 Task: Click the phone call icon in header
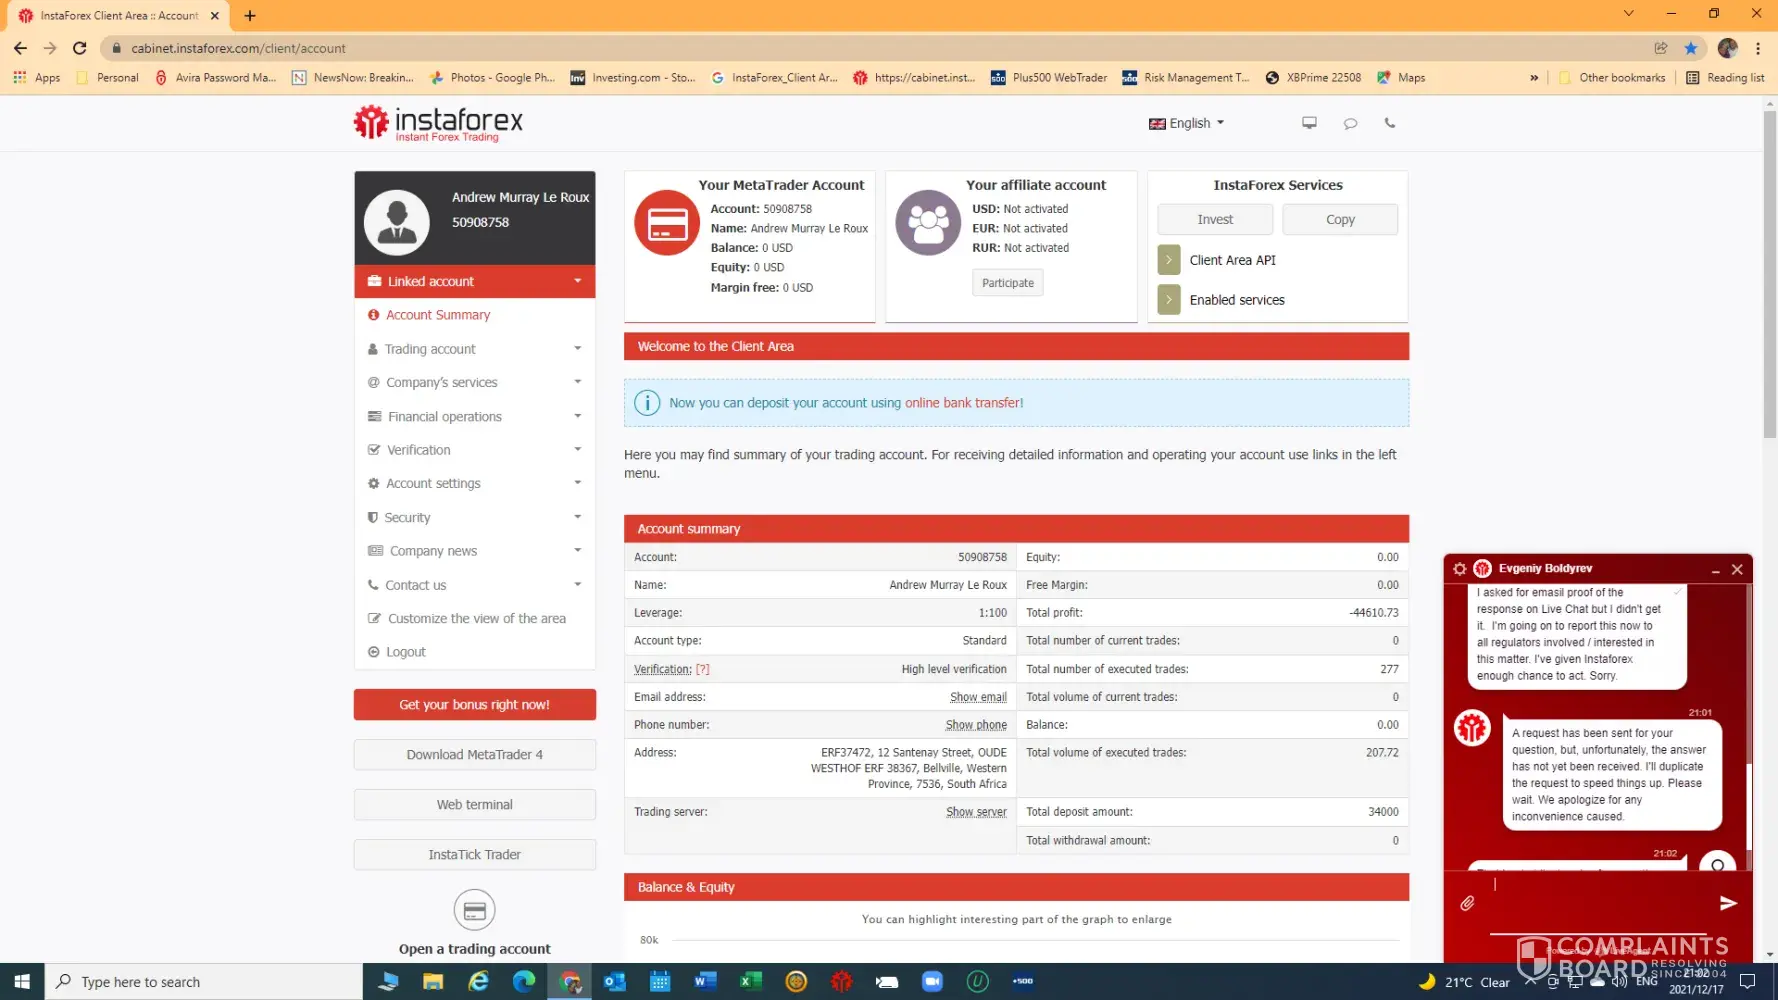pos(1389,123)
